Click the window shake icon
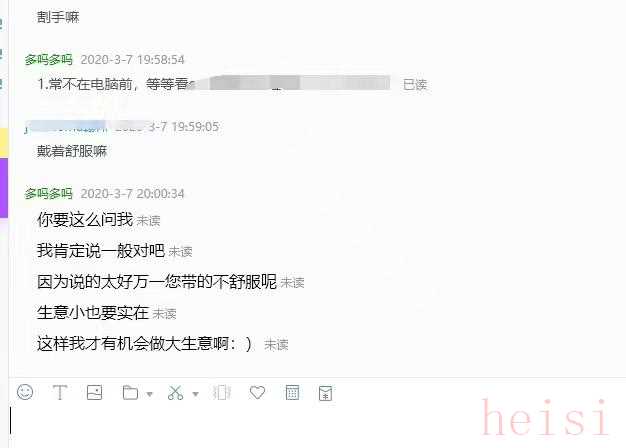The height and width of the screenshot is (448, 626). 222,392
